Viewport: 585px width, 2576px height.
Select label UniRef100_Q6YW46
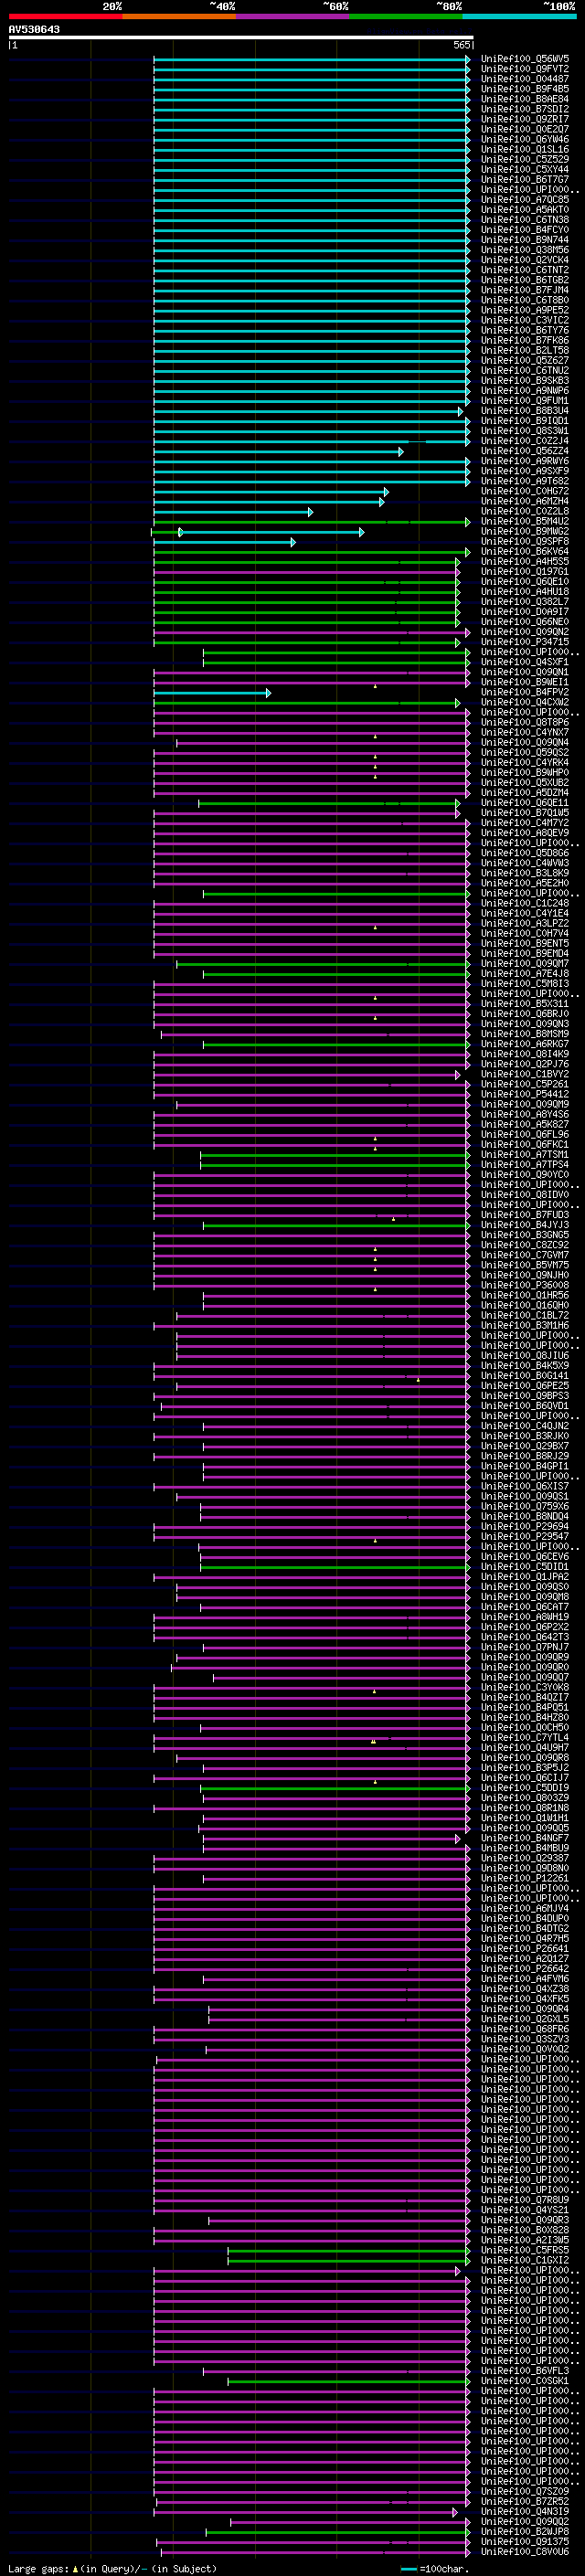tap(525, 139)
